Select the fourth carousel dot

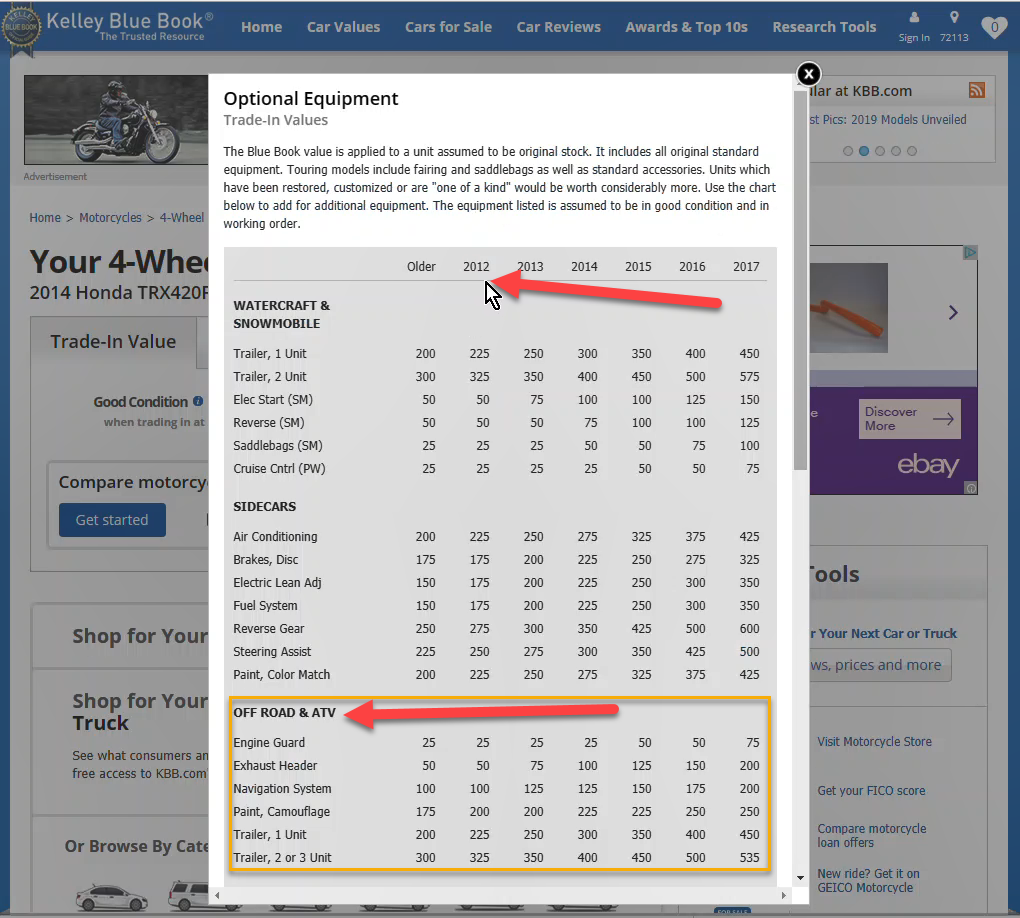coord(896,151)
